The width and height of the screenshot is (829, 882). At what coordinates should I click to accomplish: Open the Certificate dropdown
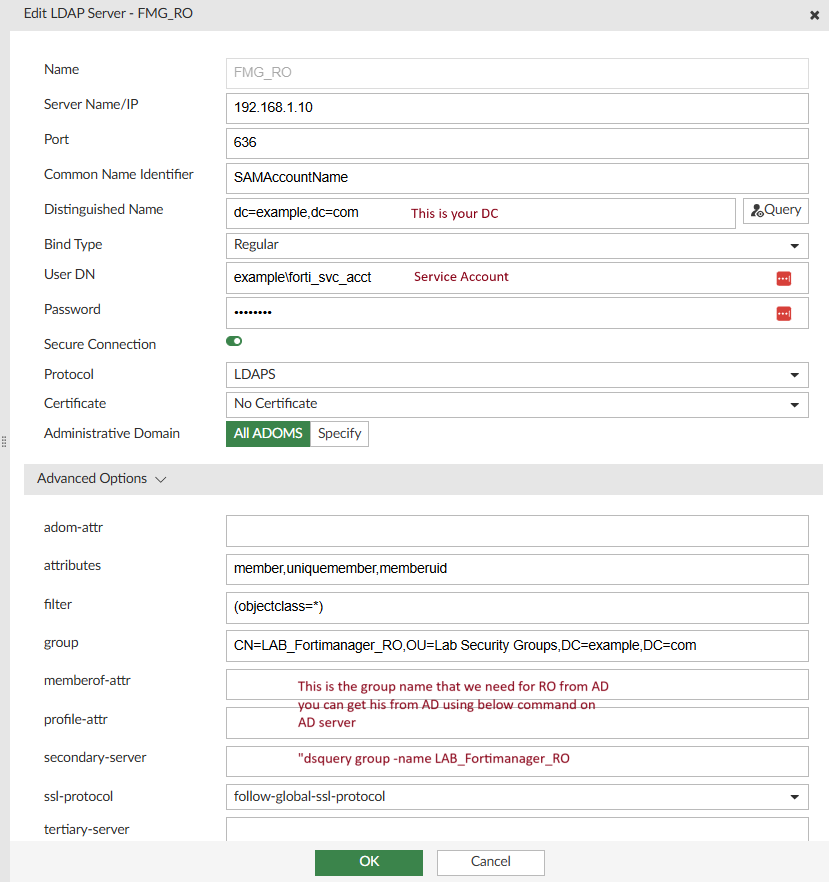[517, 404]
